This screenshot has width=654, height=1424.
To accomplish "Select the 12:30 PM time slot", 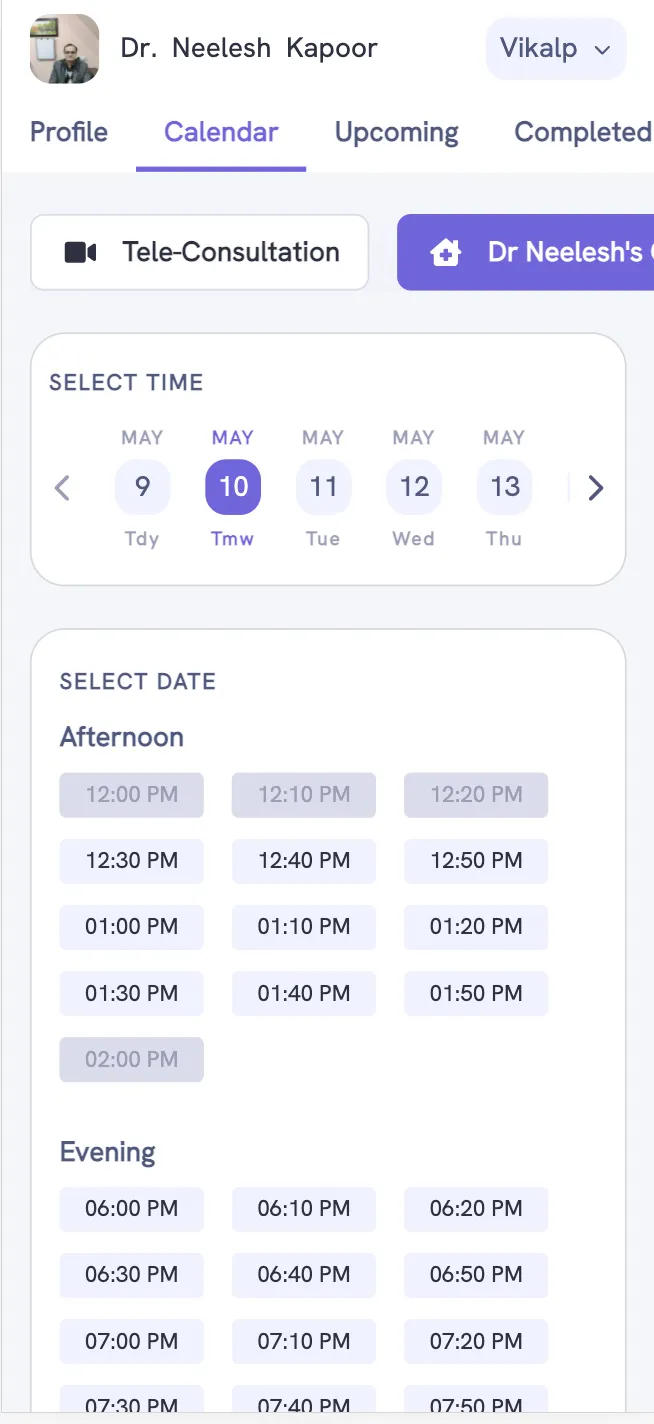I will coord(131,861).
